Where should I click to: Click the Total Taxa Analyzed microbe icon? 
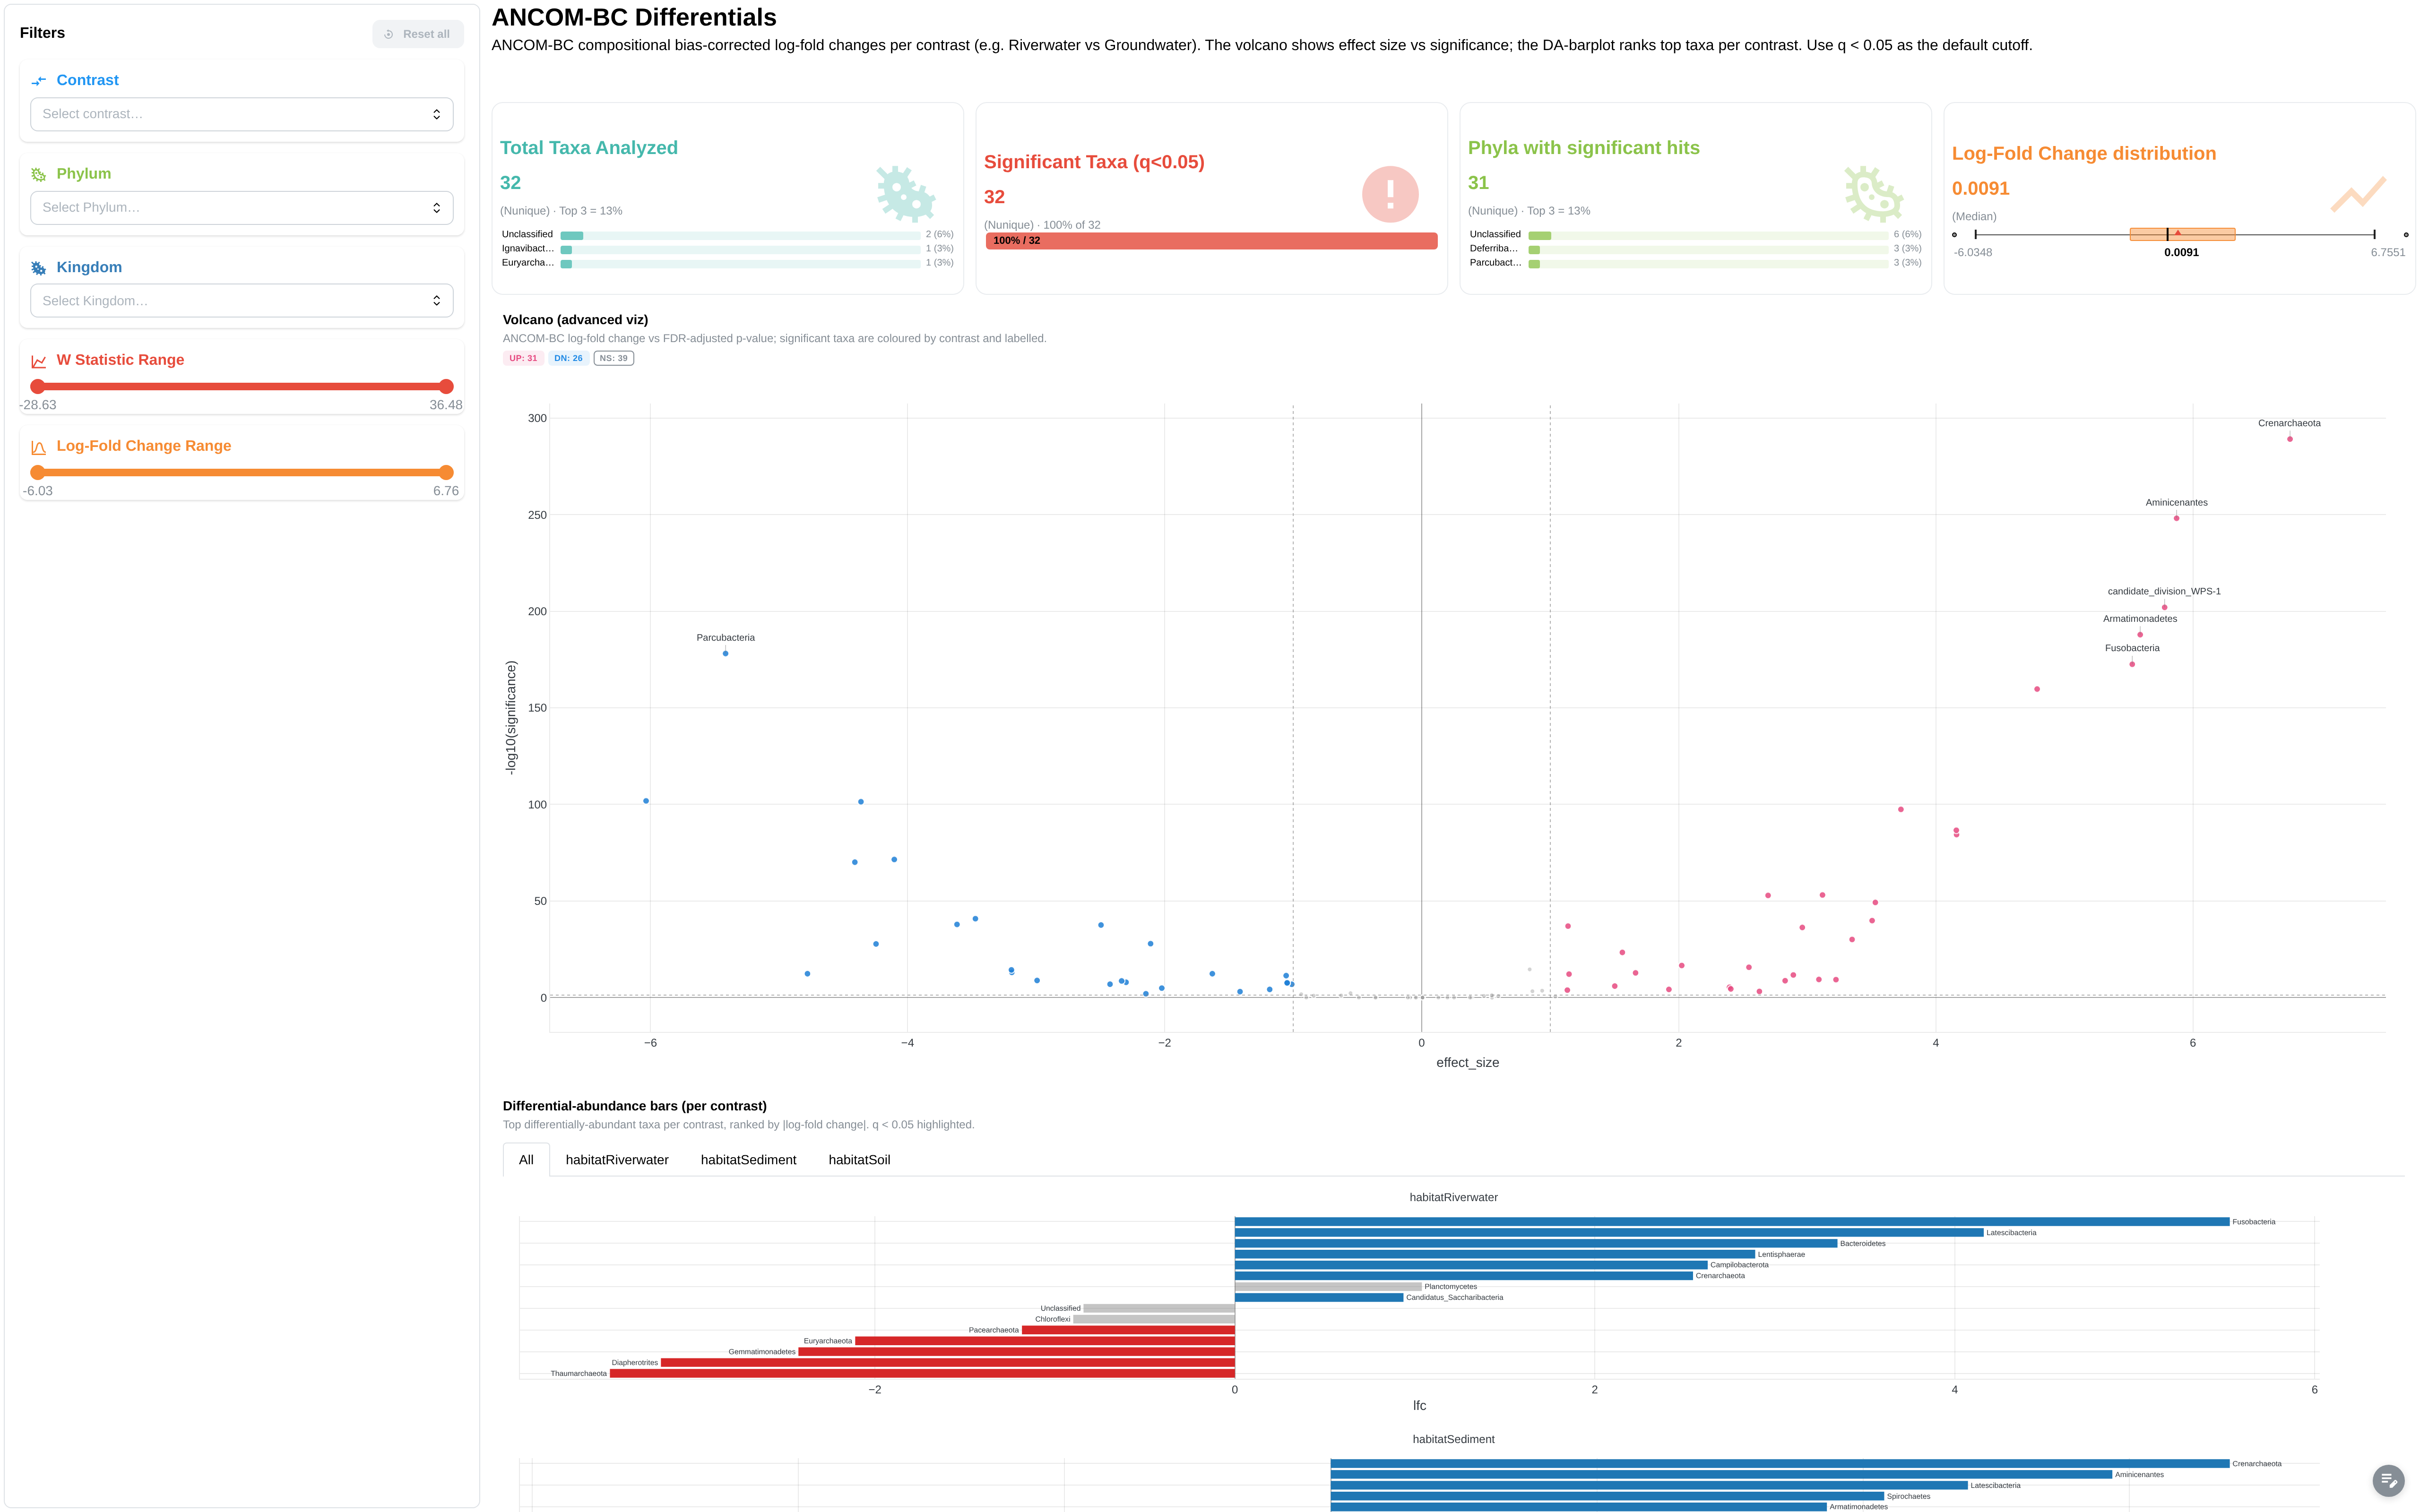coord(906,194)
